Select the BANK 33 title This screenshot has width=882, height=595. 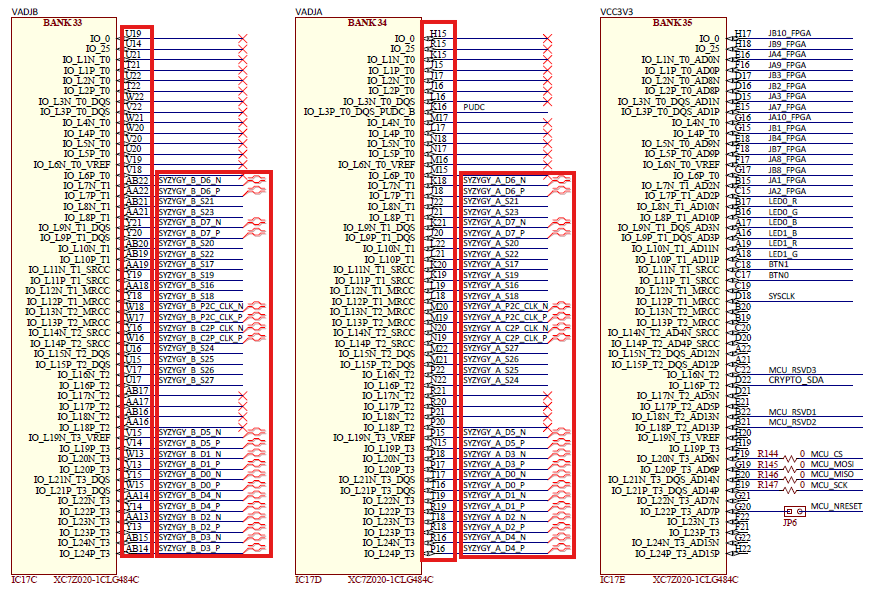point(62,23)
